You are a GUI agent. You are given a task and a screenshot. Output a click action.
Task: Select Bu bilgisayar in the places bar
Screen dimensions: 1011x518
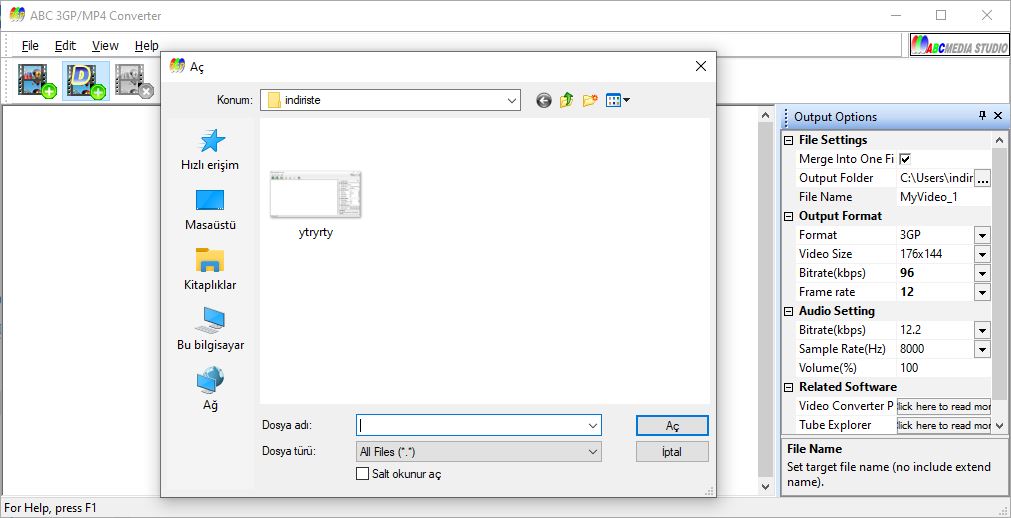tap(210, 330)
